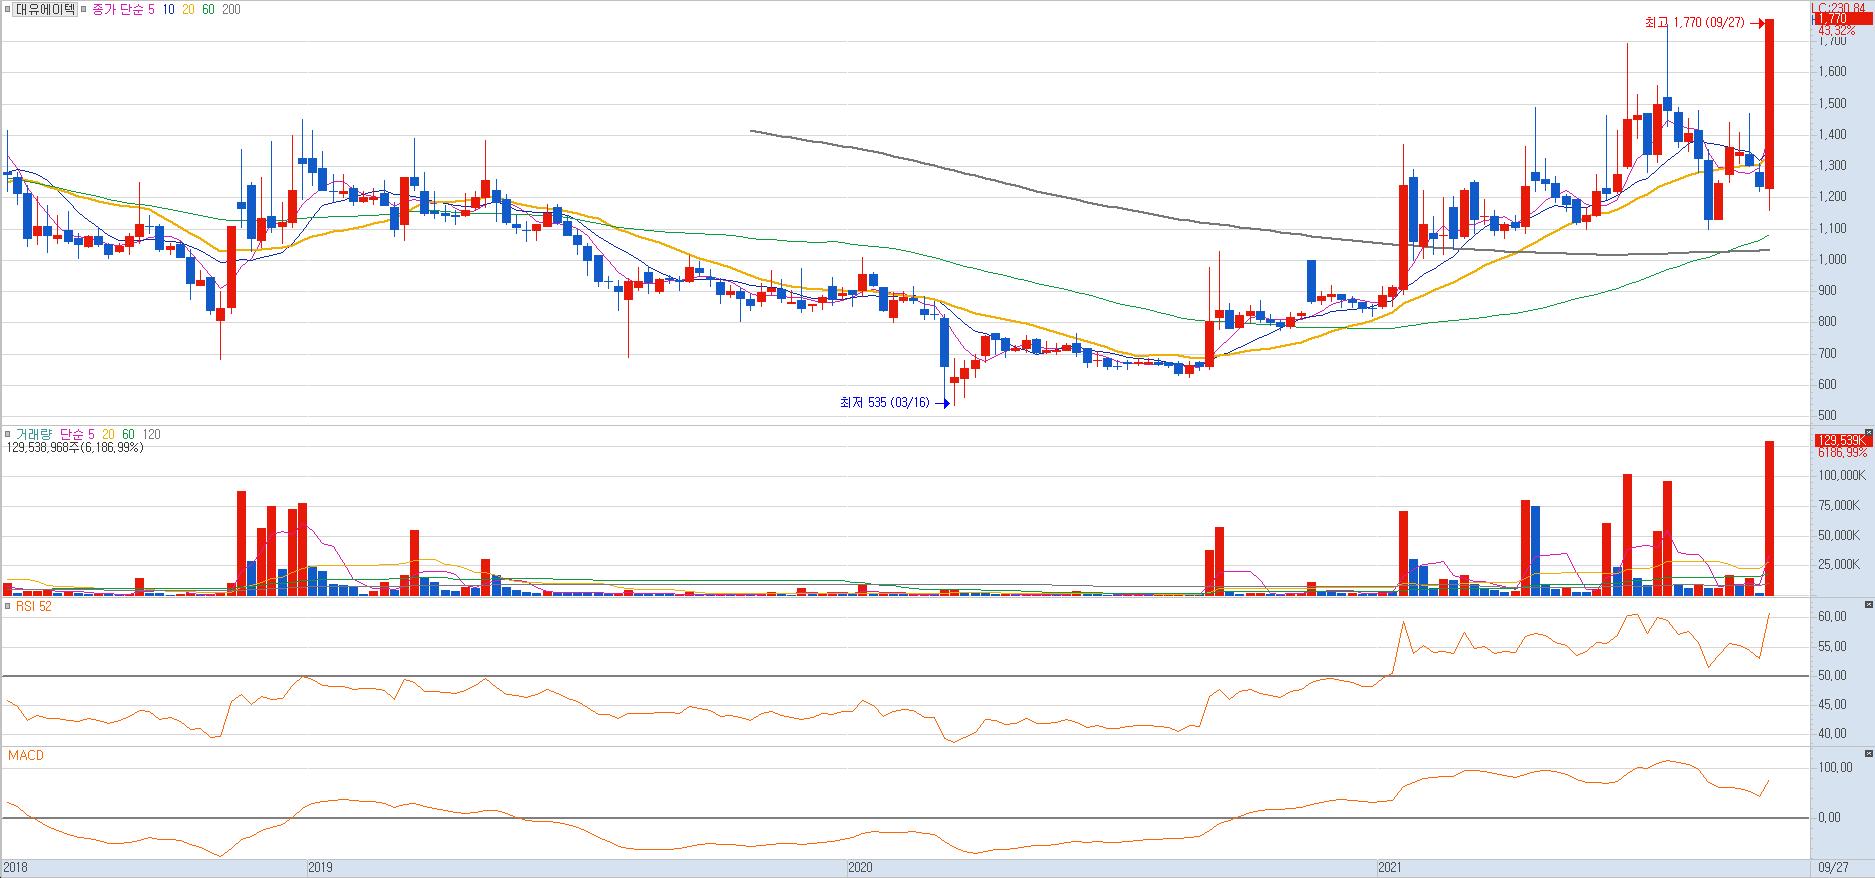Click the 1,000 price axis label
The width and height of the screenshot is (1875, 878).
point(1833,260)
